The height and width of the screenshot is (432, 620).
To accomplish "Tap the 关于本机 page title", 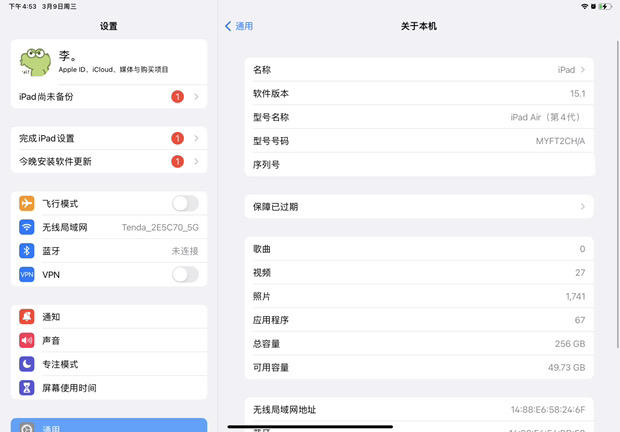I will [419, 26].
